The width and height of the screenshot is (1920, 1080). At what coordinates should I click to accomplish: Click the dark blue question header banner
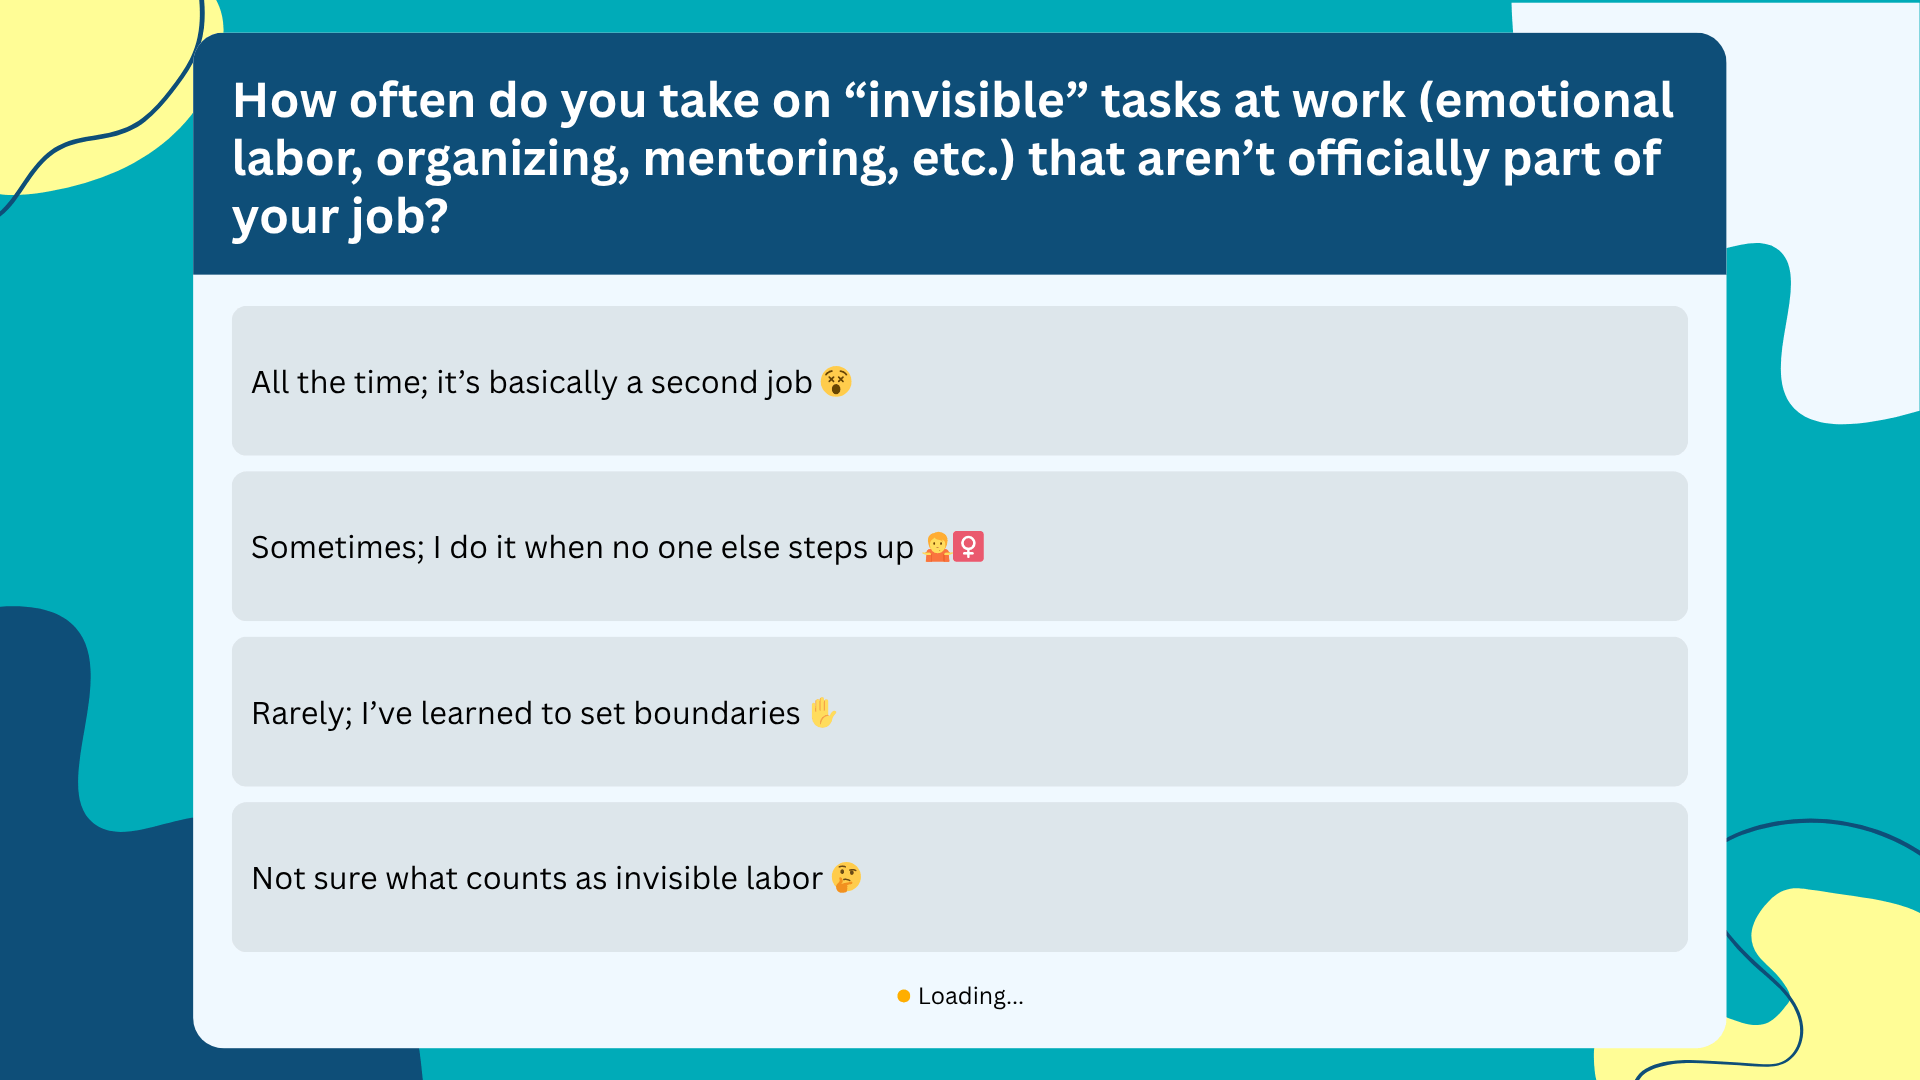(x=960, y=154)
